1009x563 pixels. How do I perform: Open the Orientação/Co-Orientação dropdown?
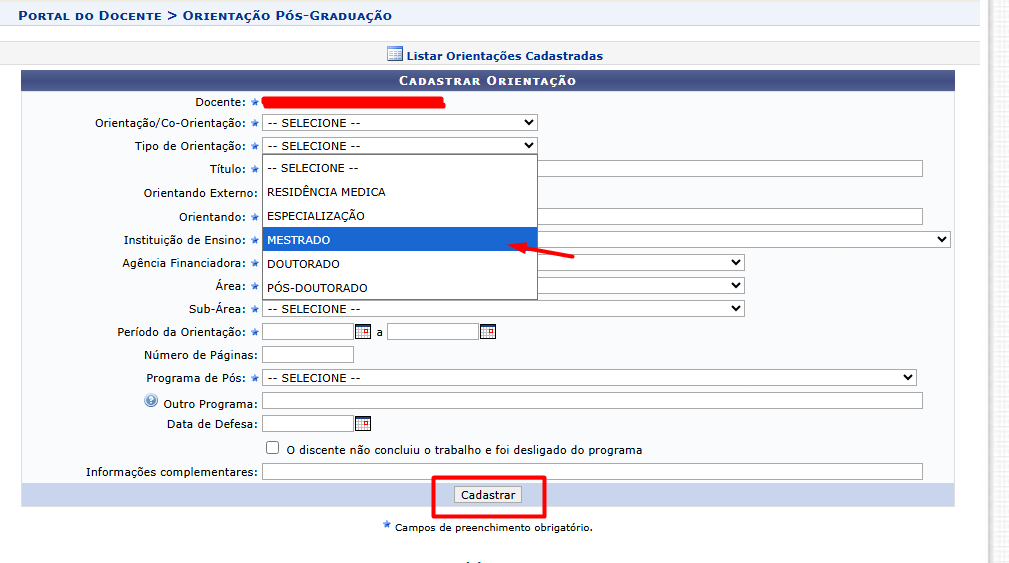coord(400,123)
